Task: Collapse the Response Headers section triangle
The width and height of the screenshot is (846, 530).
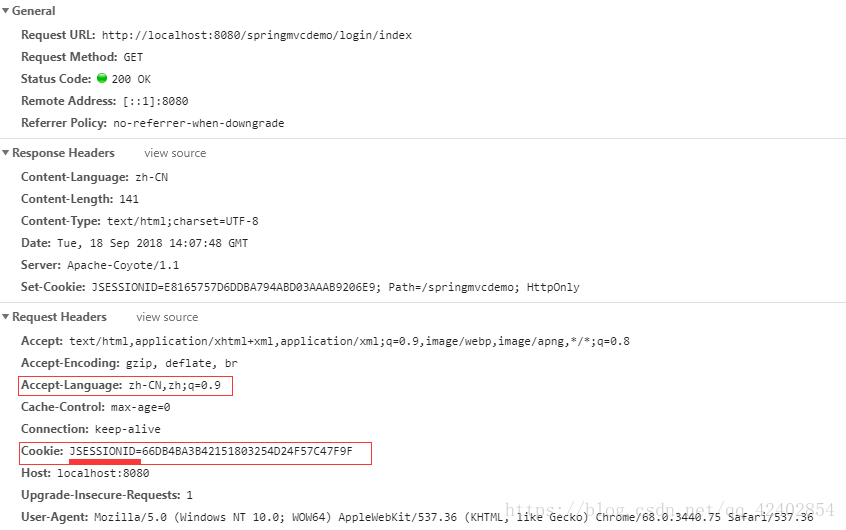Action: pyautogui.click(x=5, y=153)
